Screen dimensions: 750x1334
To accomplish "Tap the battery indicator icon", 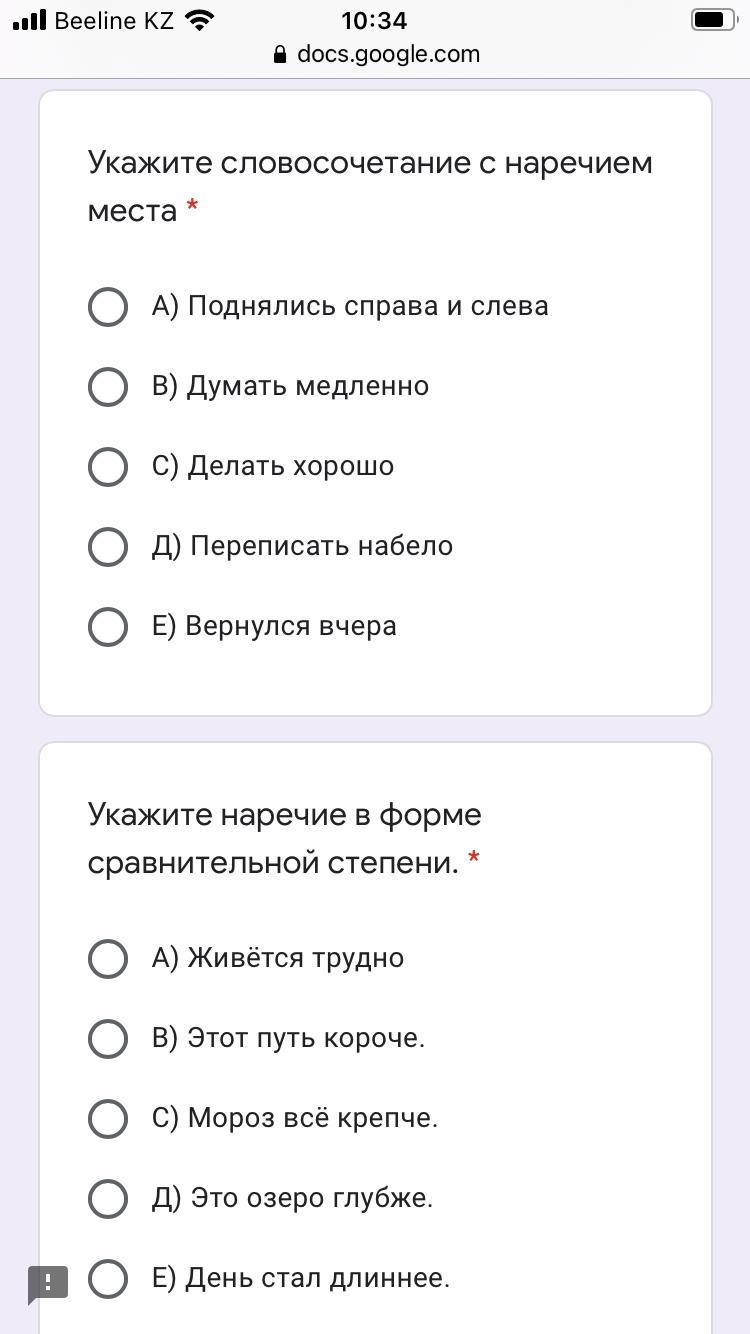I will click(713, 20).
